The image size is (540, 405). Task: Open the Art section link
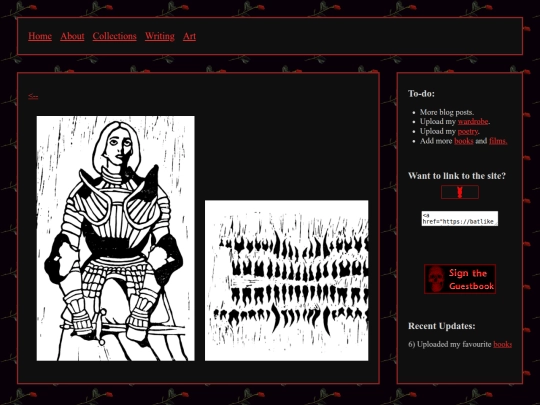189,36
